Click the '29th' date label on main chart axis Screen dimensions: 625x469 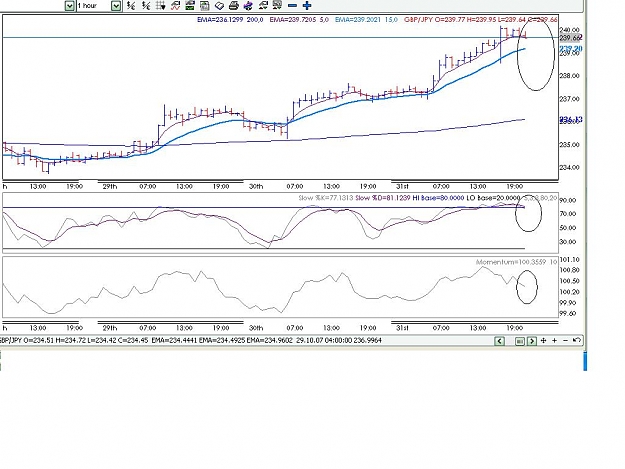pos(110,186)
